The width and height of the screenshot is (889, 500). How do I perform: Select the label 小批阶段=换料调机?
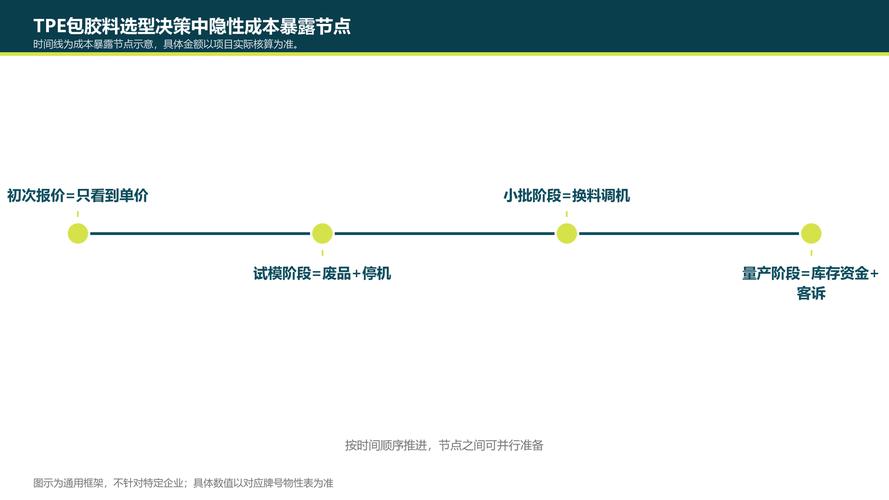[566, 196]
